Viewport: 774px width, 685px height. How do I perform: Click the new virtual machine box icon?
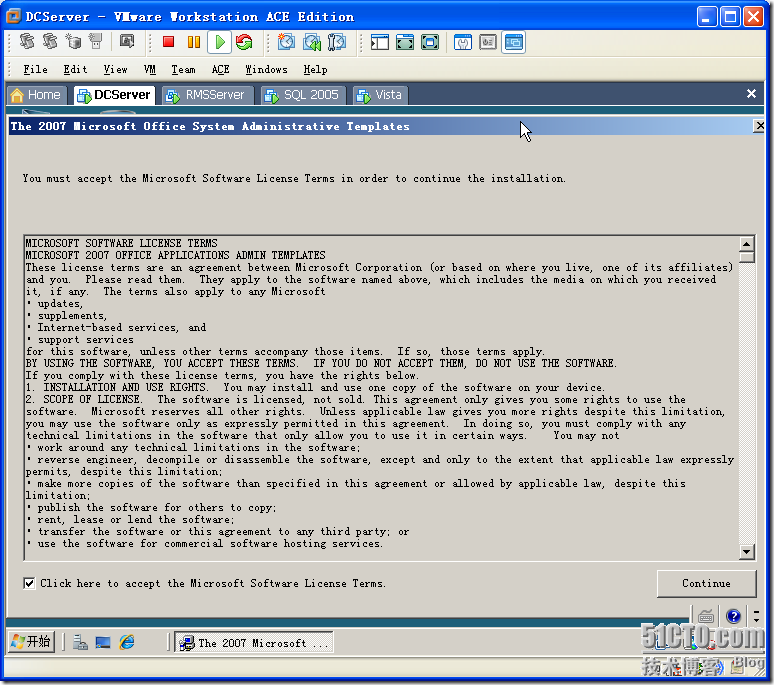[x=73, y=41]
